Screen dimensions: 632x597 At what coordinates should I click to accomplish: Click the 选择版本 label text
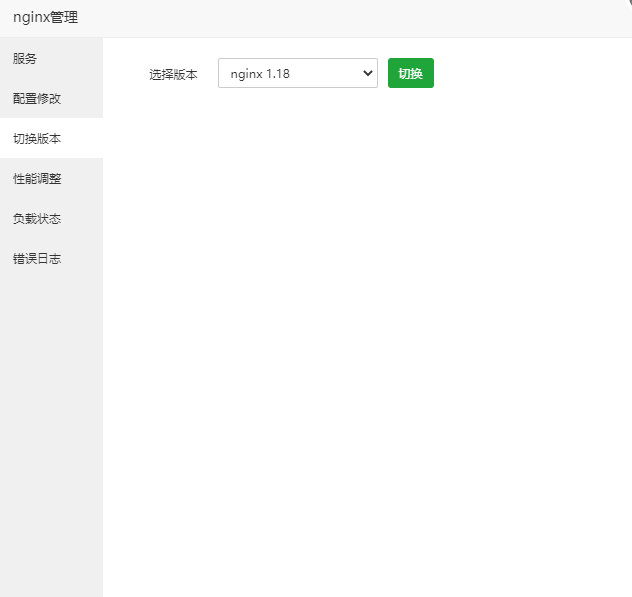(x=173, y=74)
